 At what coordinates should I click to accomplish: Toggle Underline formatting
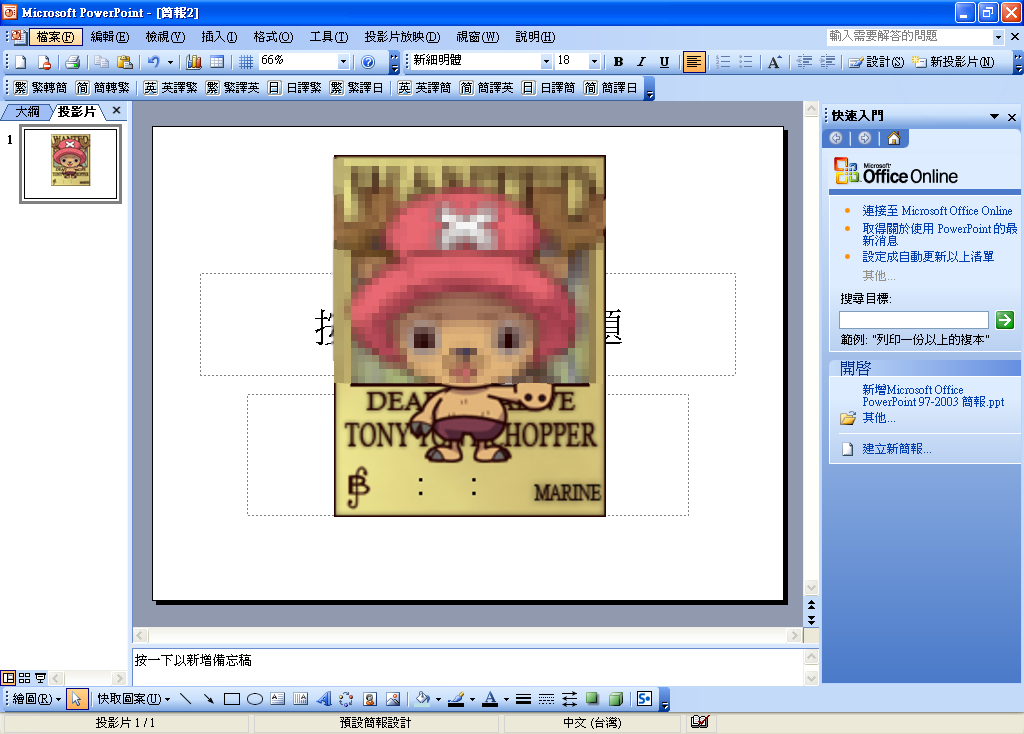coord(664,62)
